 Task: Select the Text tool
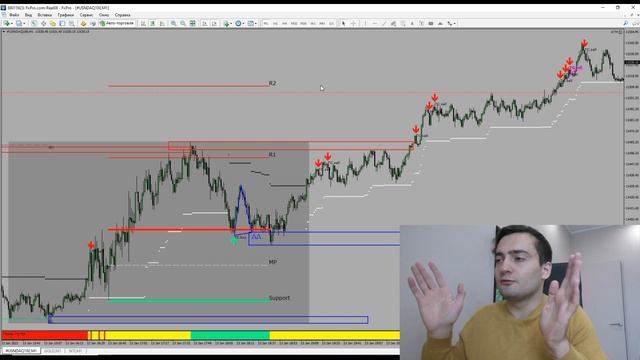pyautogui.click(x=412, y=24)
